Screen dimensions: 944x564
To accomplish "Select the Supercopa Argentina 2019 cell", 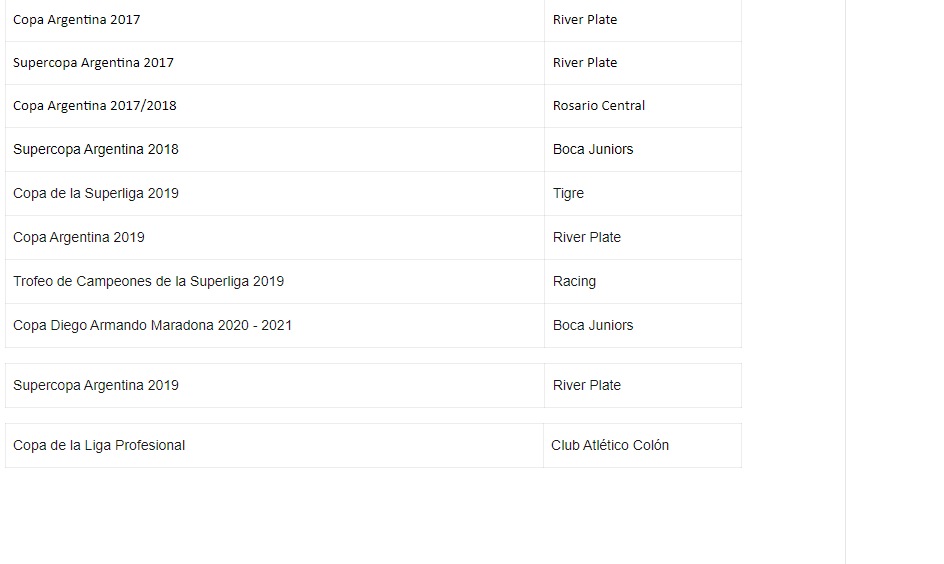I will 275,385.
